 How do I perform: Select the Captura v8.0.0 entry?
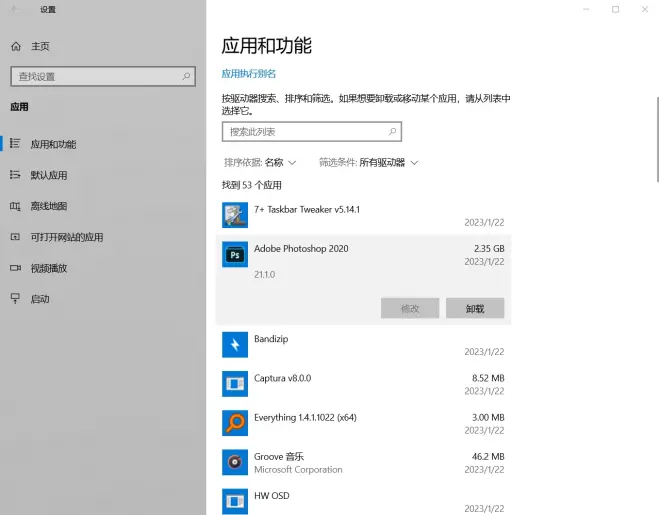pos(364,384)
